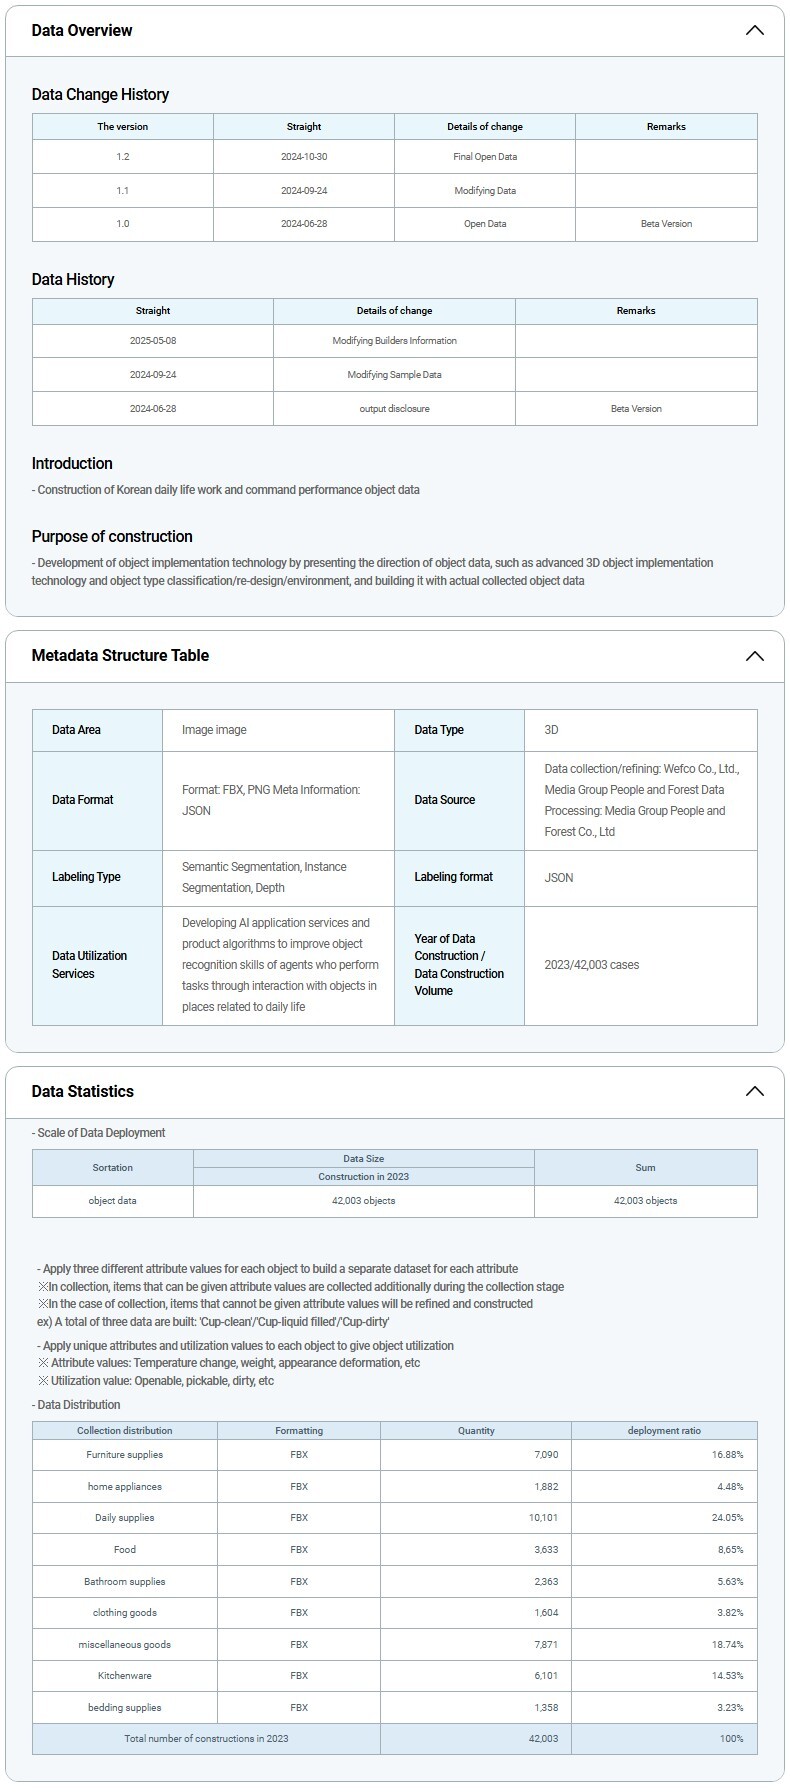This screenshot has width=790, height=1792.
Task: Click the Final Open Data cell
Action: tap(485, 157)
